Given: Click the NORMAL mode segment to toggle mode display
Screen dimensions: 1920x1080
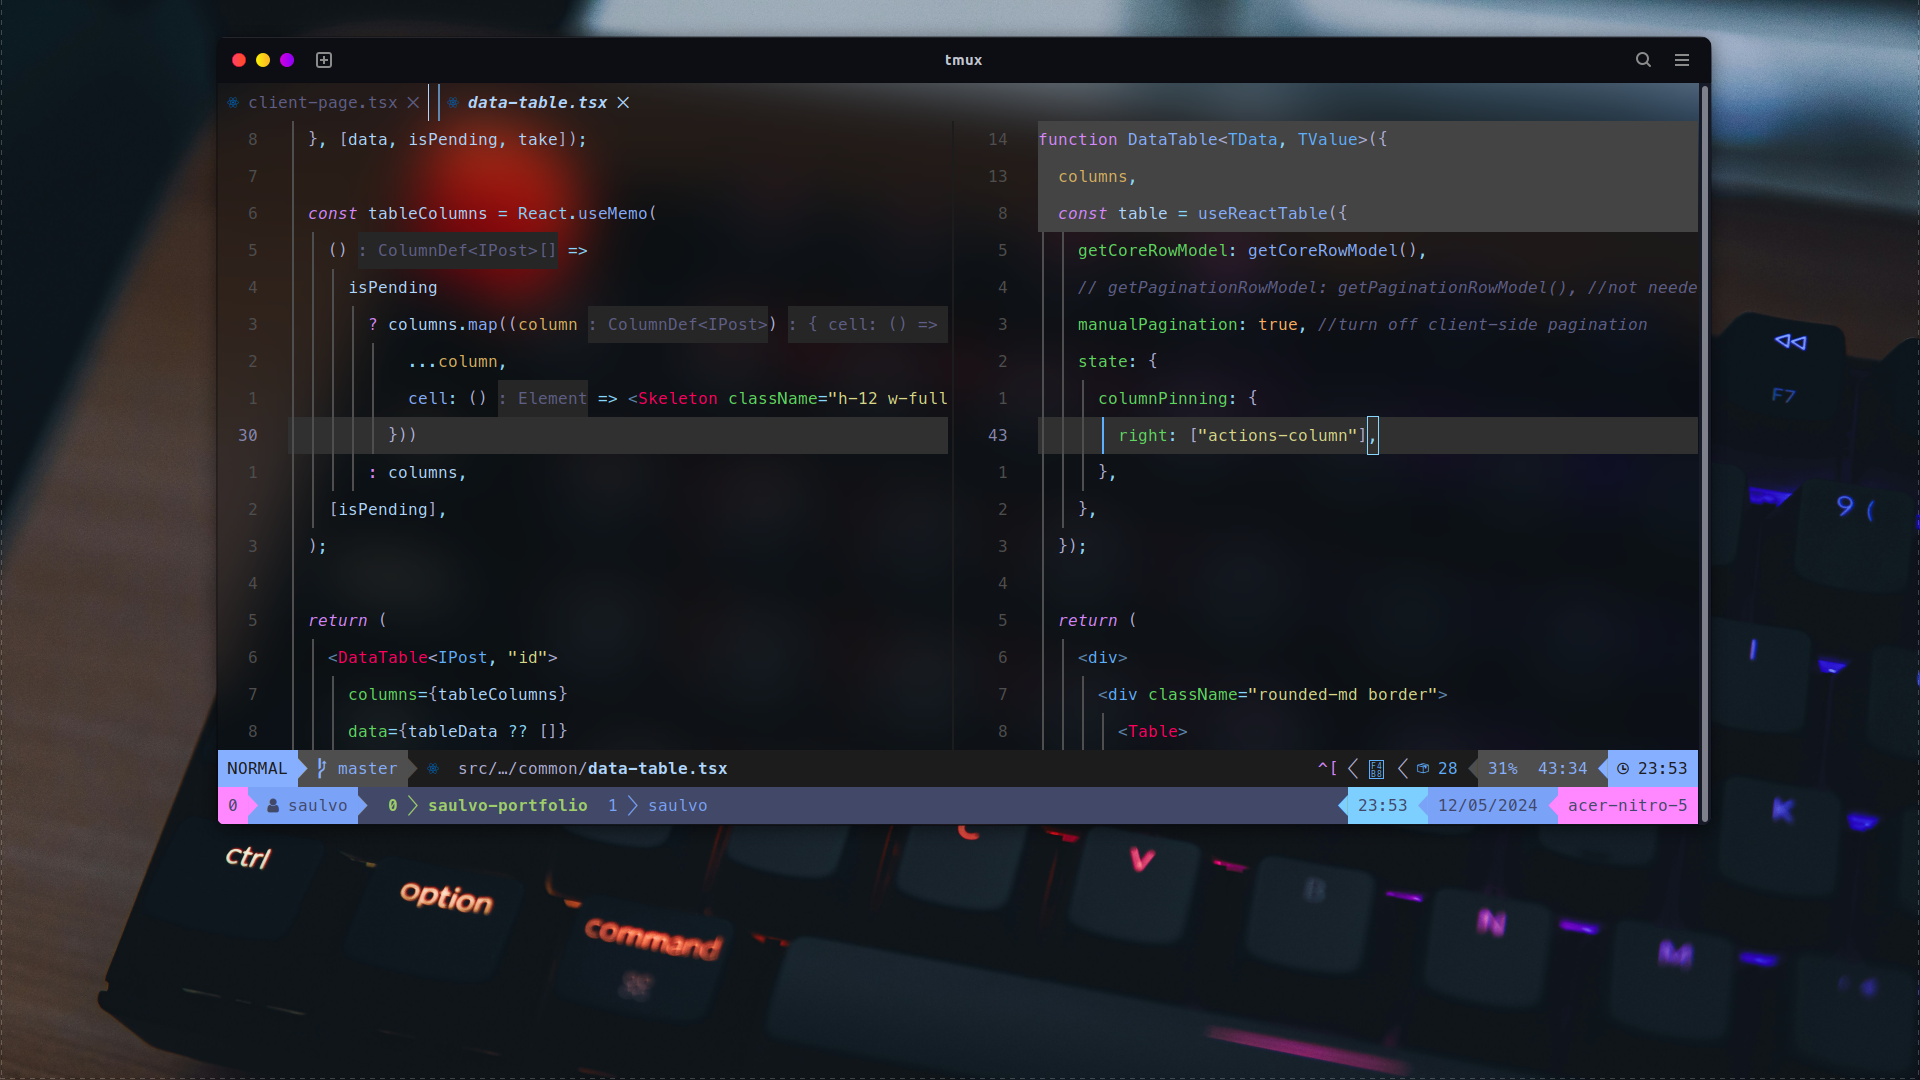Looking at the screenshot, I should 257,768.
